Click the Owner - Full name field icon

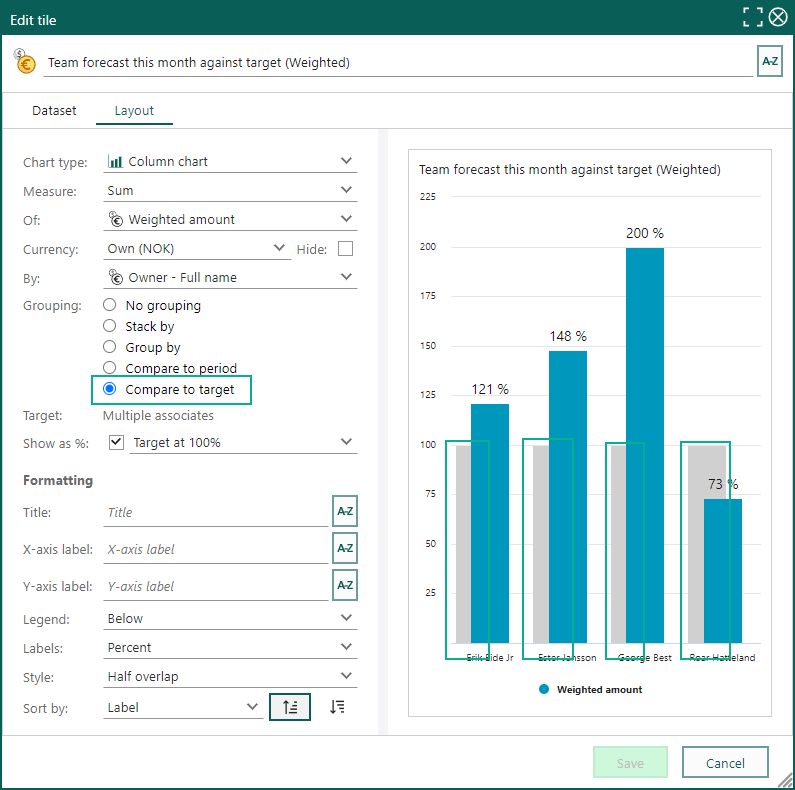coord(116,277)
